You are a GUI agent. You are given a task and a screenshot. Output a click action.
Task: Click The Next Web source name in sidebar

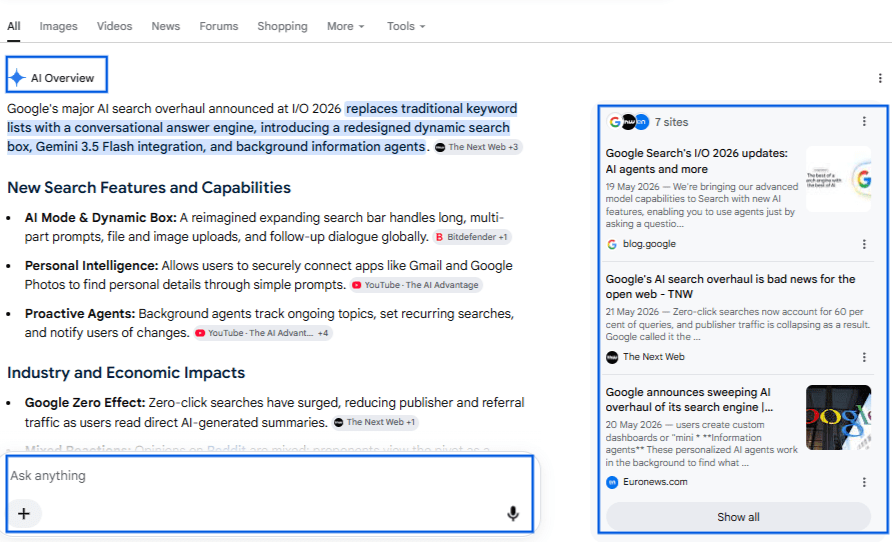click(x=654, y=357)
